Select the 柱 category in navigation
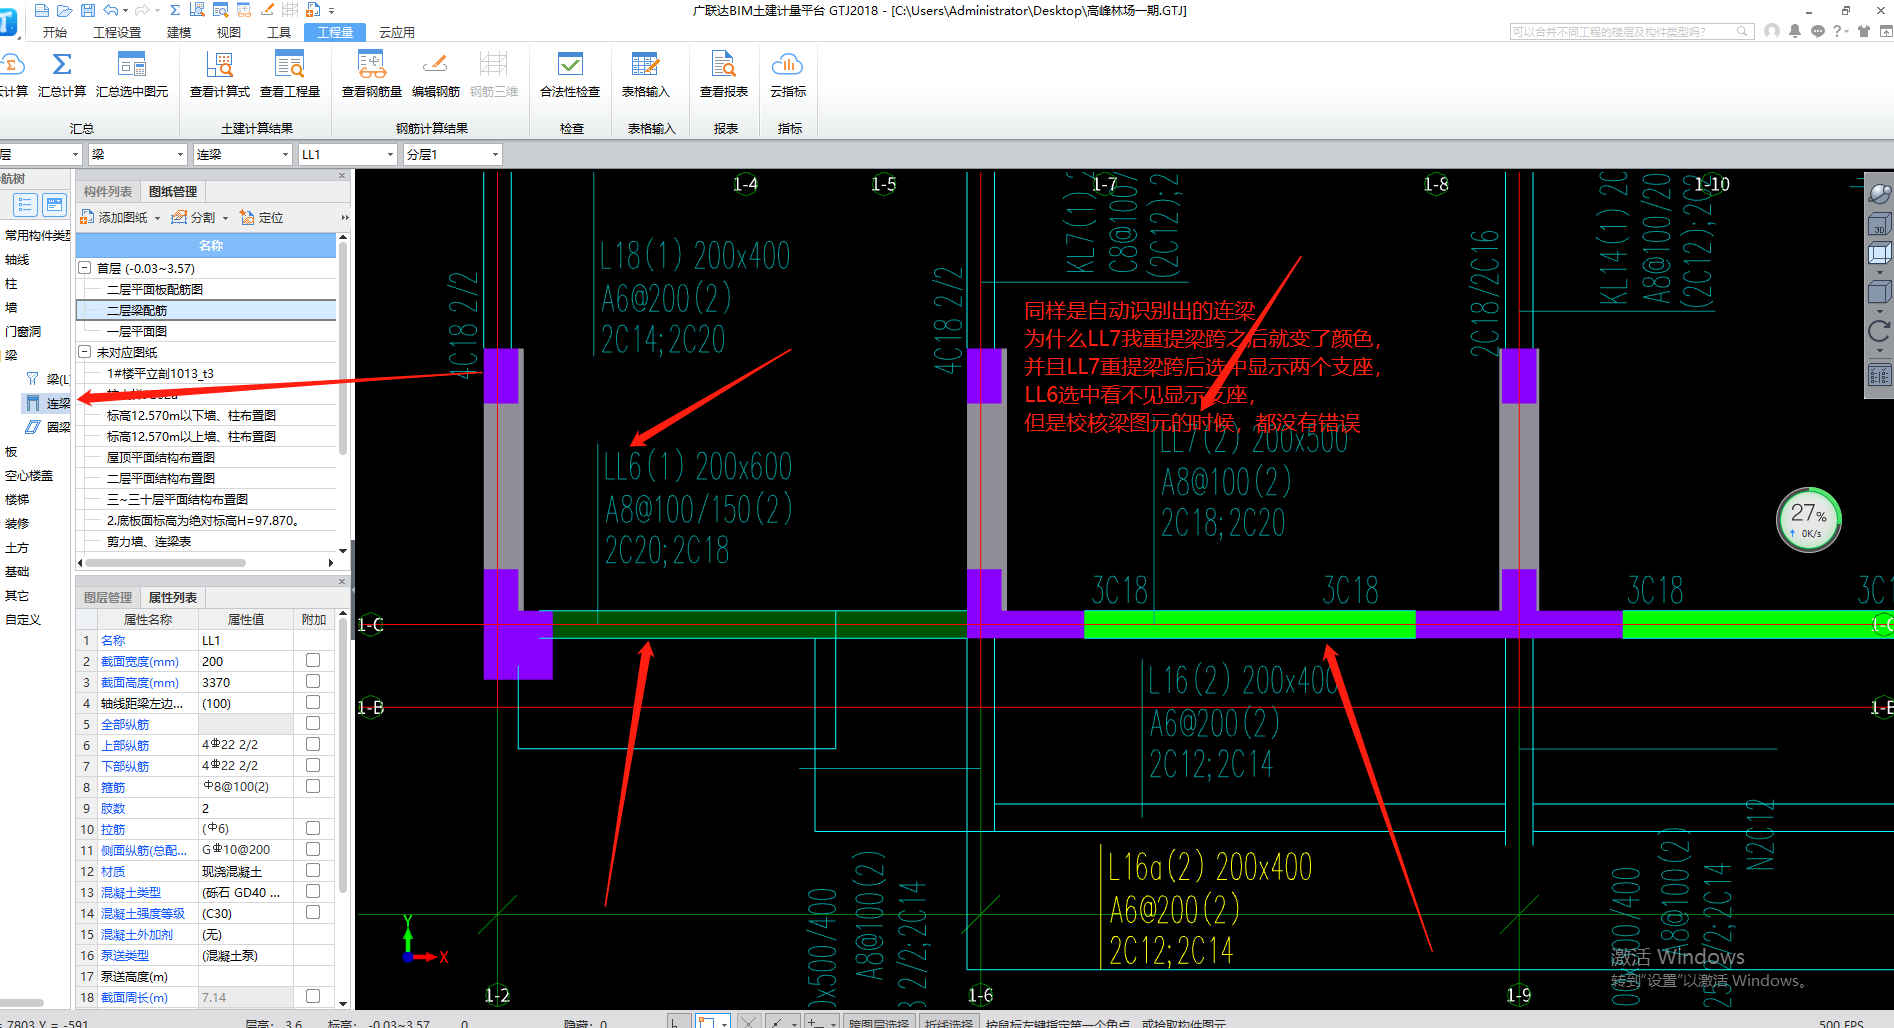 [11, 284]
